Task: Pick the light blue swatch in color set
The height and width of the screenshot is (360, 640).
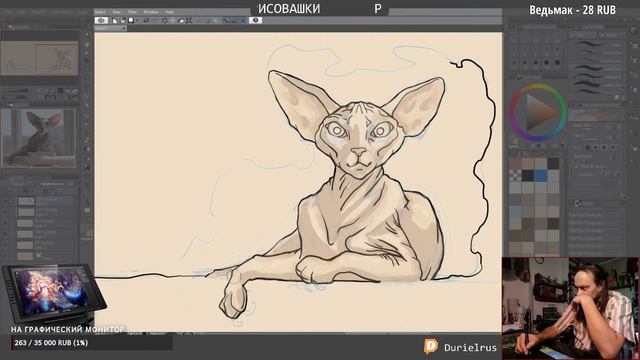Action: pyautogui.click(x=515, y=212)
